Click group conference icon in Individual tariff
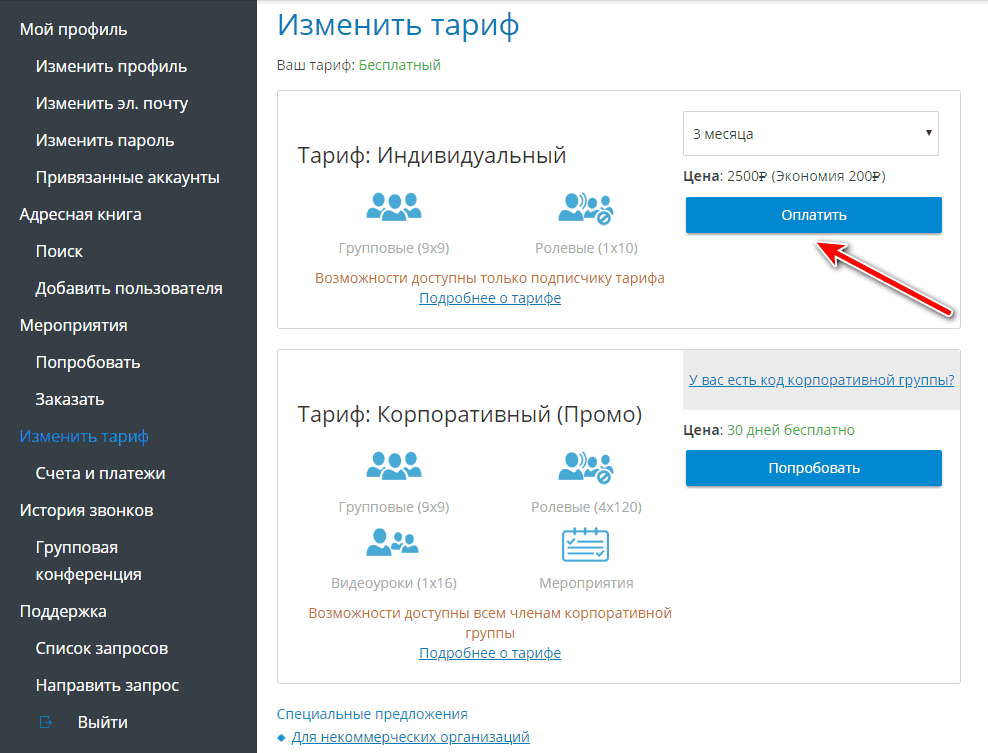The height and width of the screenshot is (753, 988). [x=394, y=207]
